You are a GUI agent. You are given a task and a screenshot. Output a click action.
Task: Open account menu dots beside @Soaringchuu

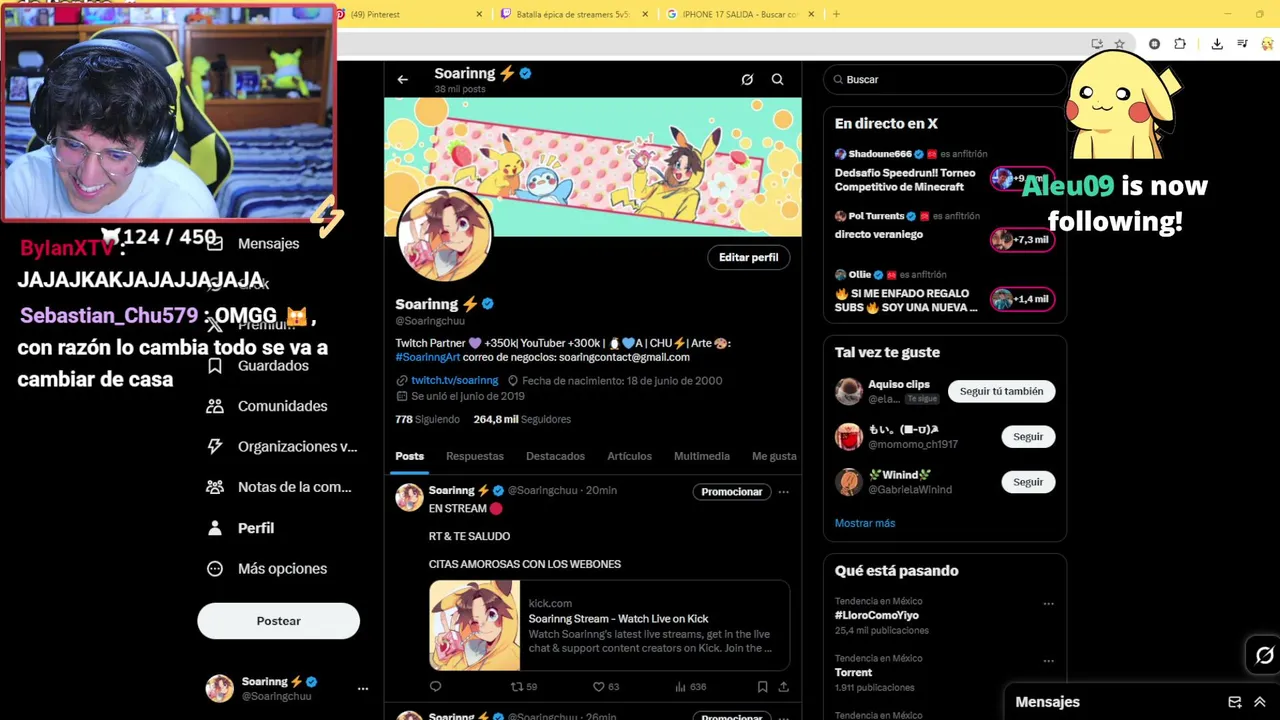click(x=363, y=688)
